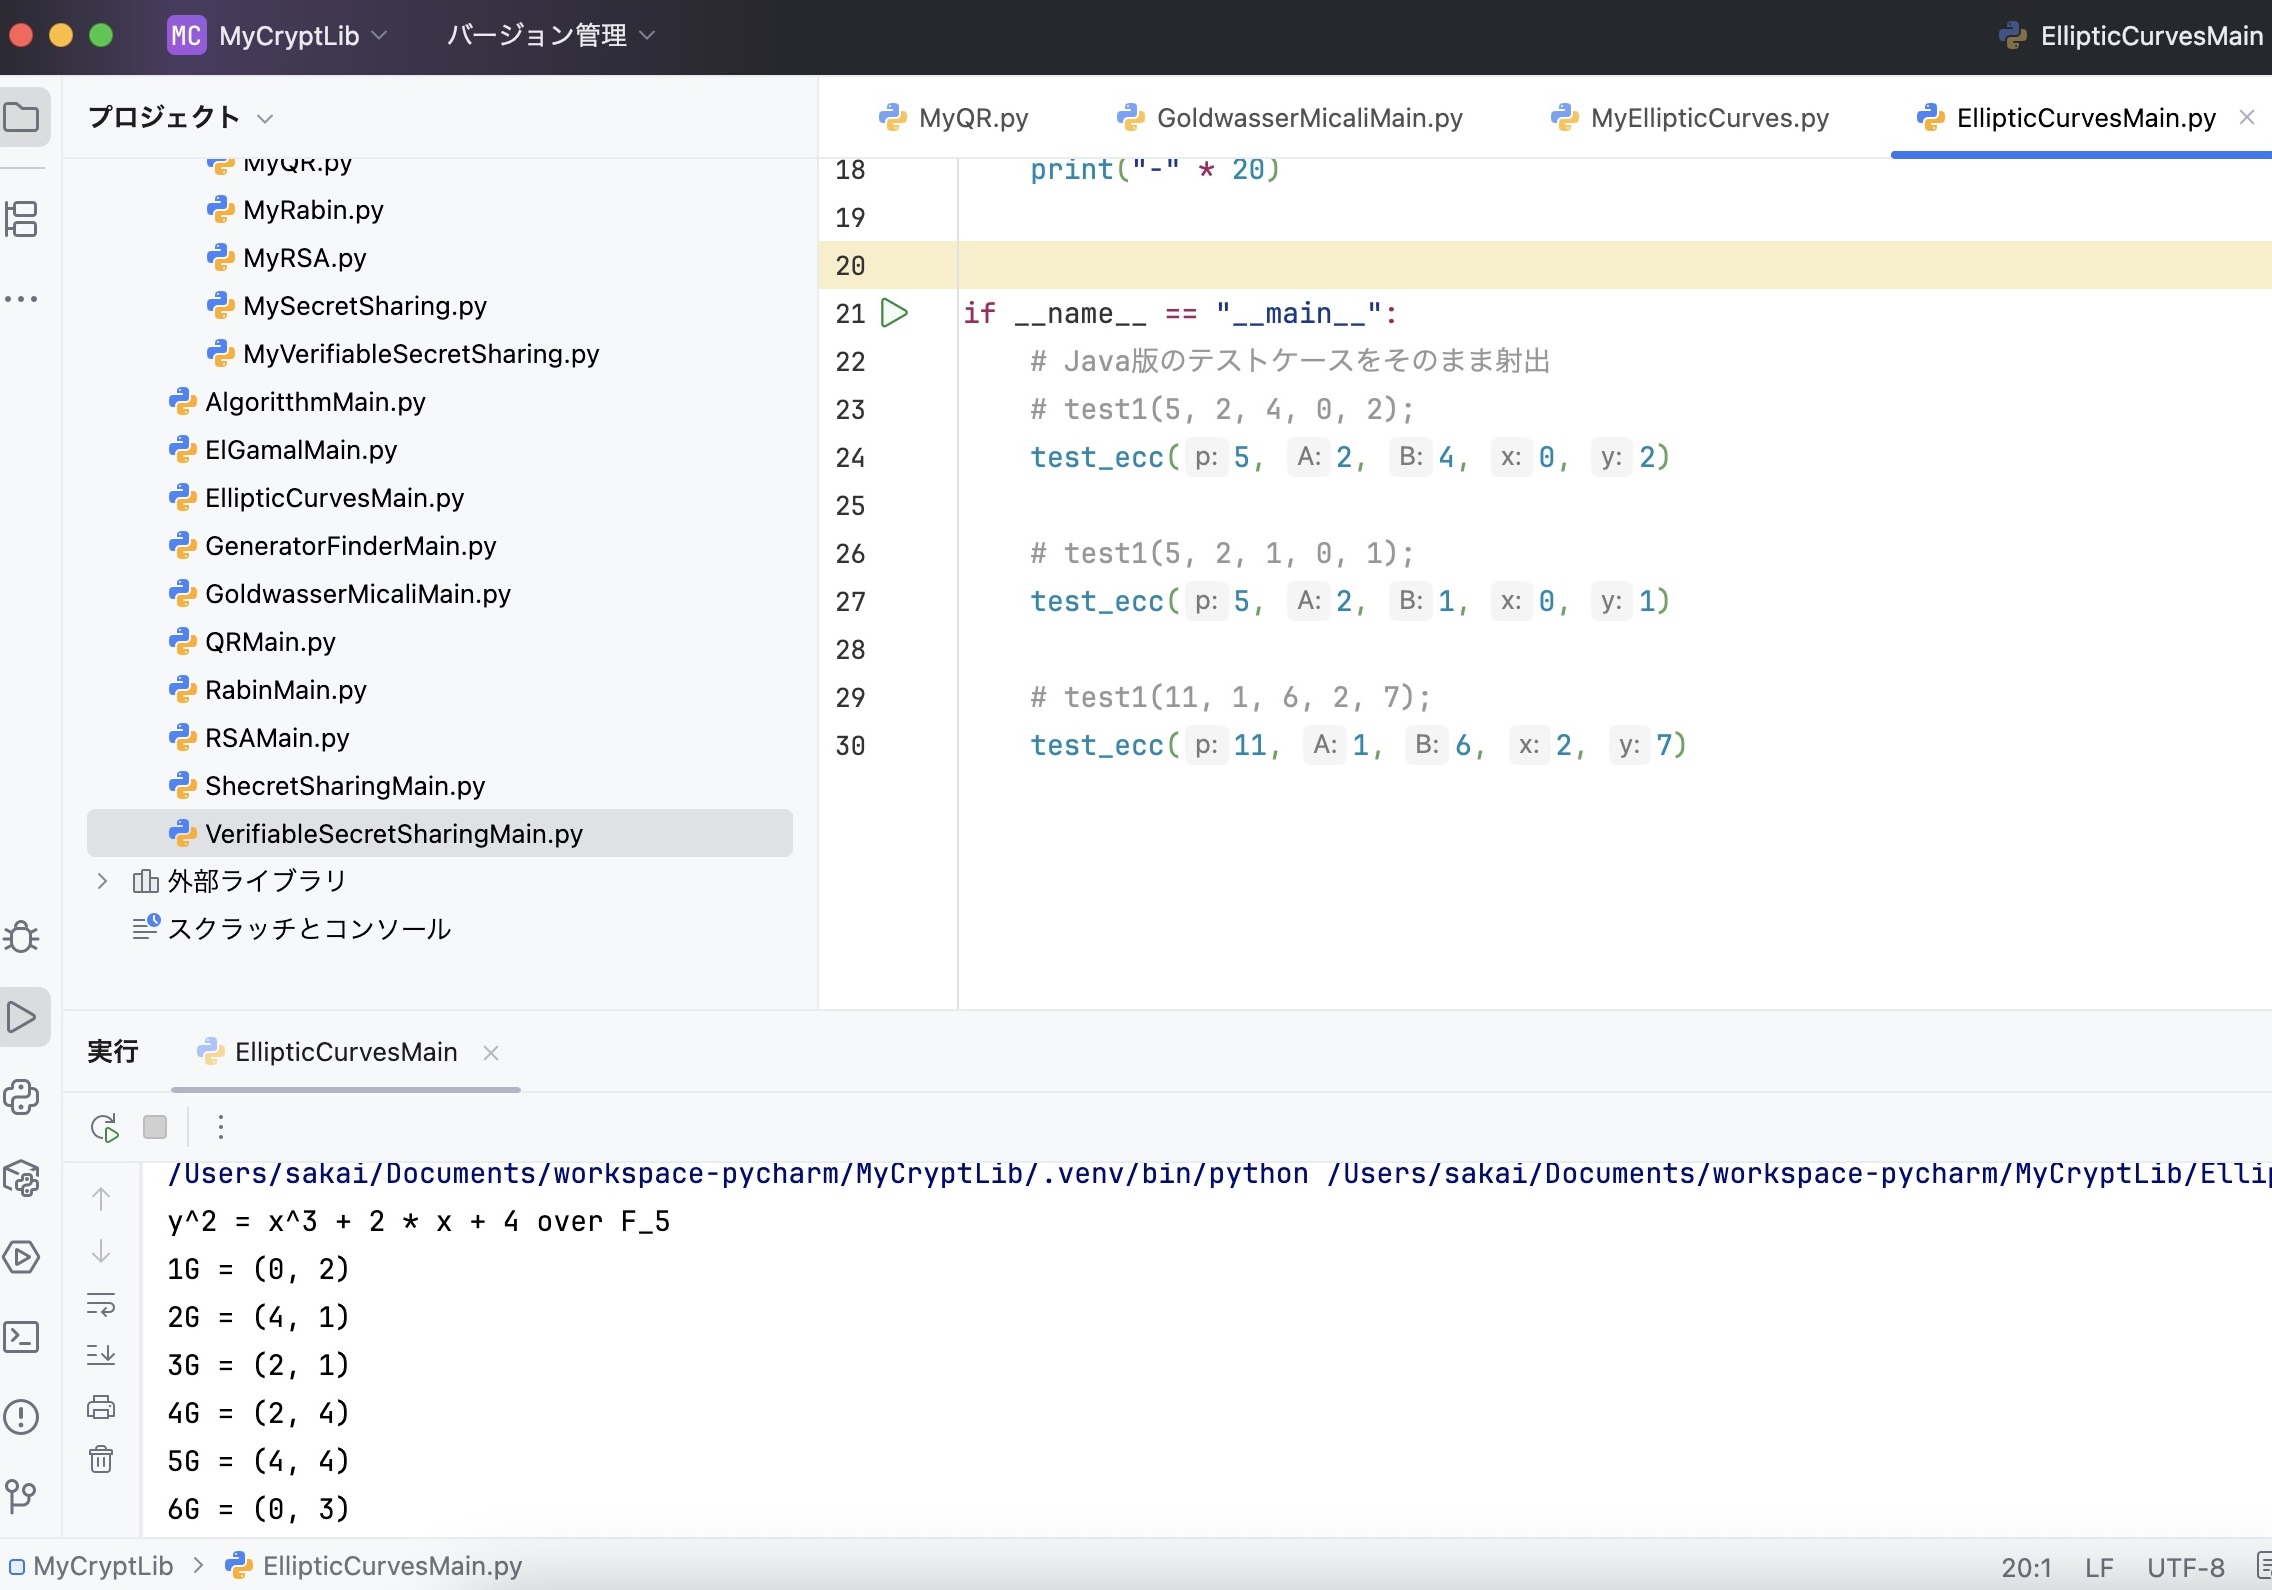Viewport: 2272px width, 1590px height.
Task: Click the Stop process square icon
Action: tap(155, 1127)
